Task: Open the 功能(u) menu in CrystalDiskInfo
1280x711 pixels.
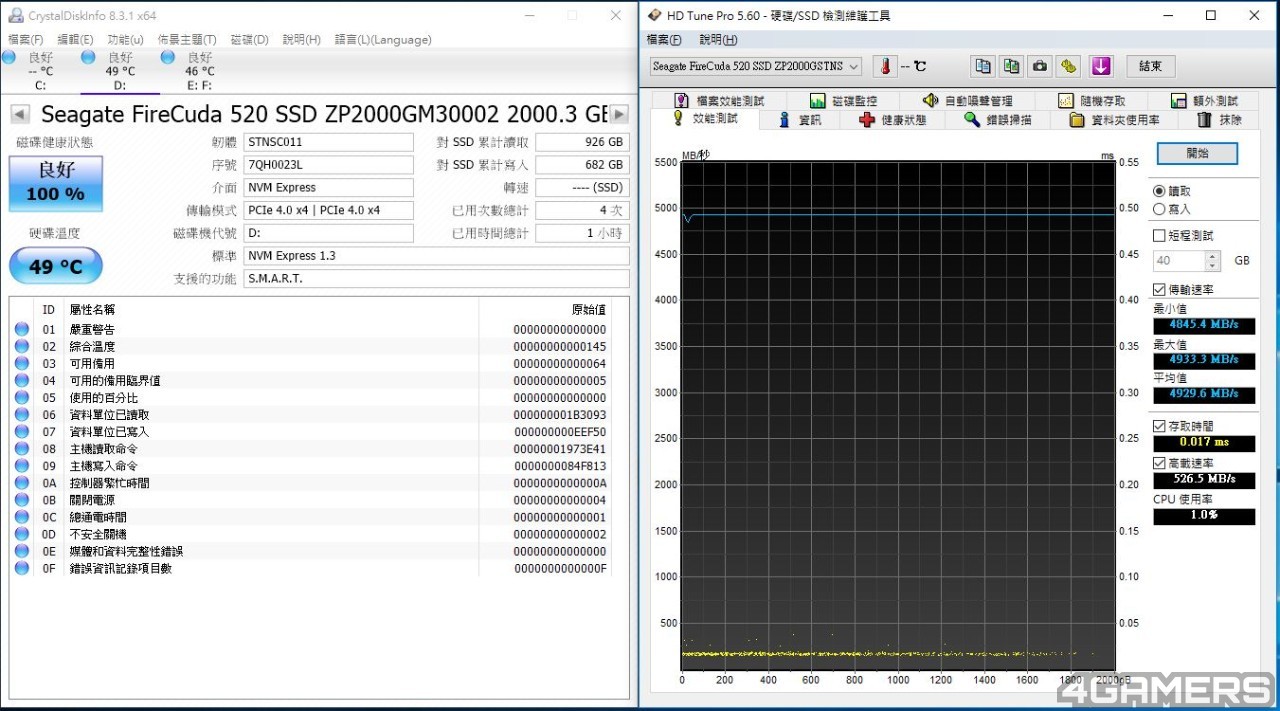Action: coord(125,40)
